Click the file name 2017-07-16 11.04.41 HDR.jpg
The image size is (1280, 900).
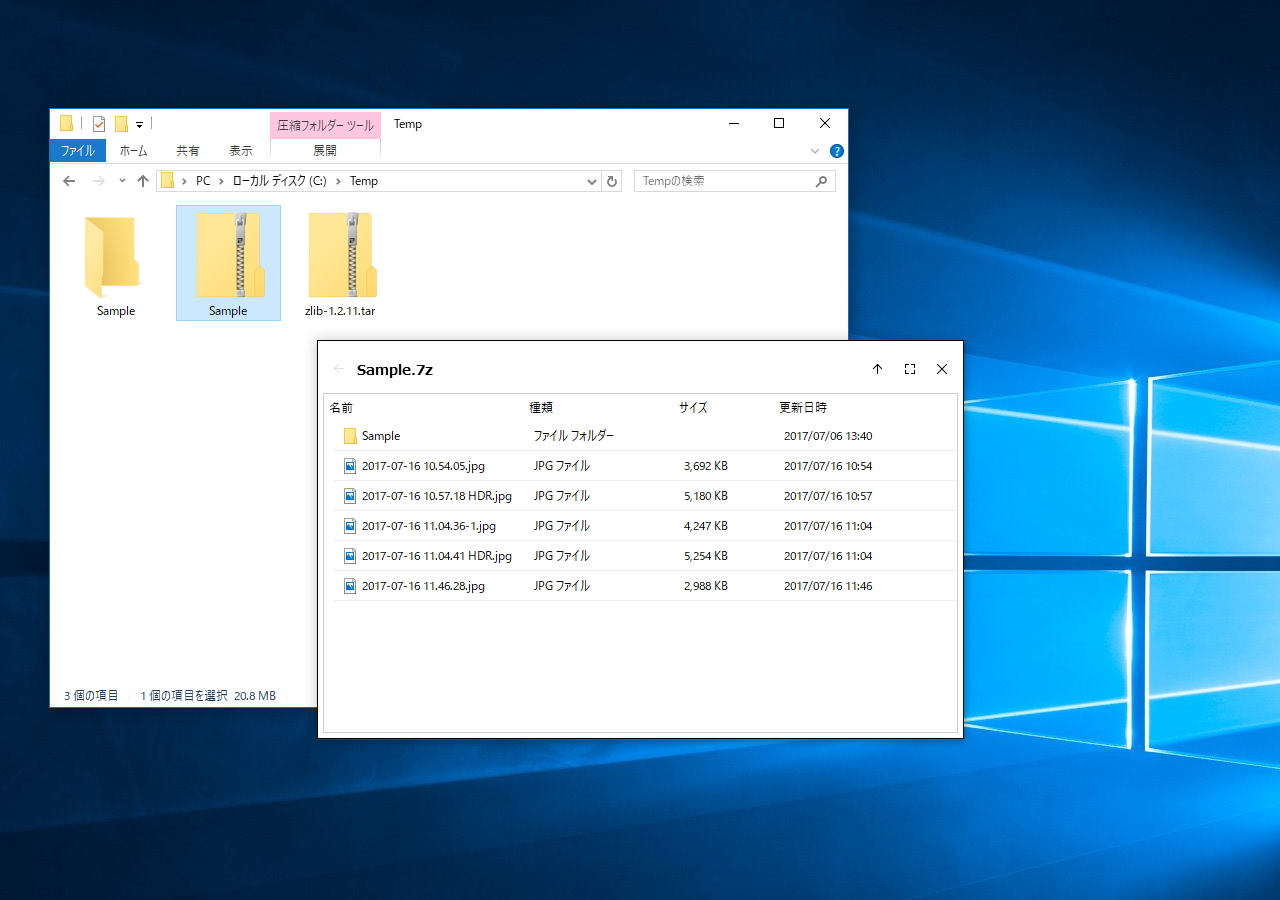437,556
